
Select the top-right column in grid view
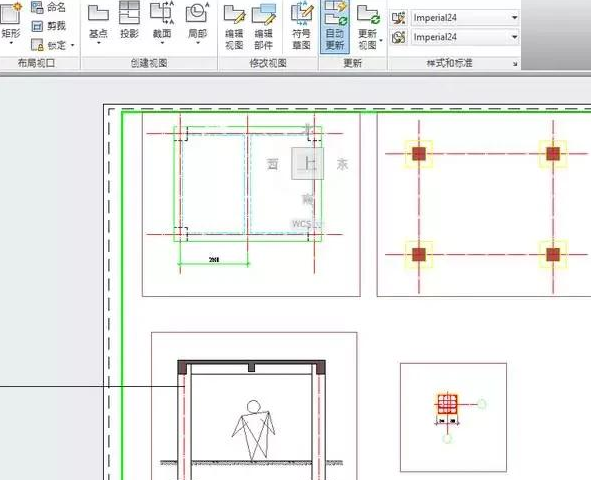tap(553, 154)
